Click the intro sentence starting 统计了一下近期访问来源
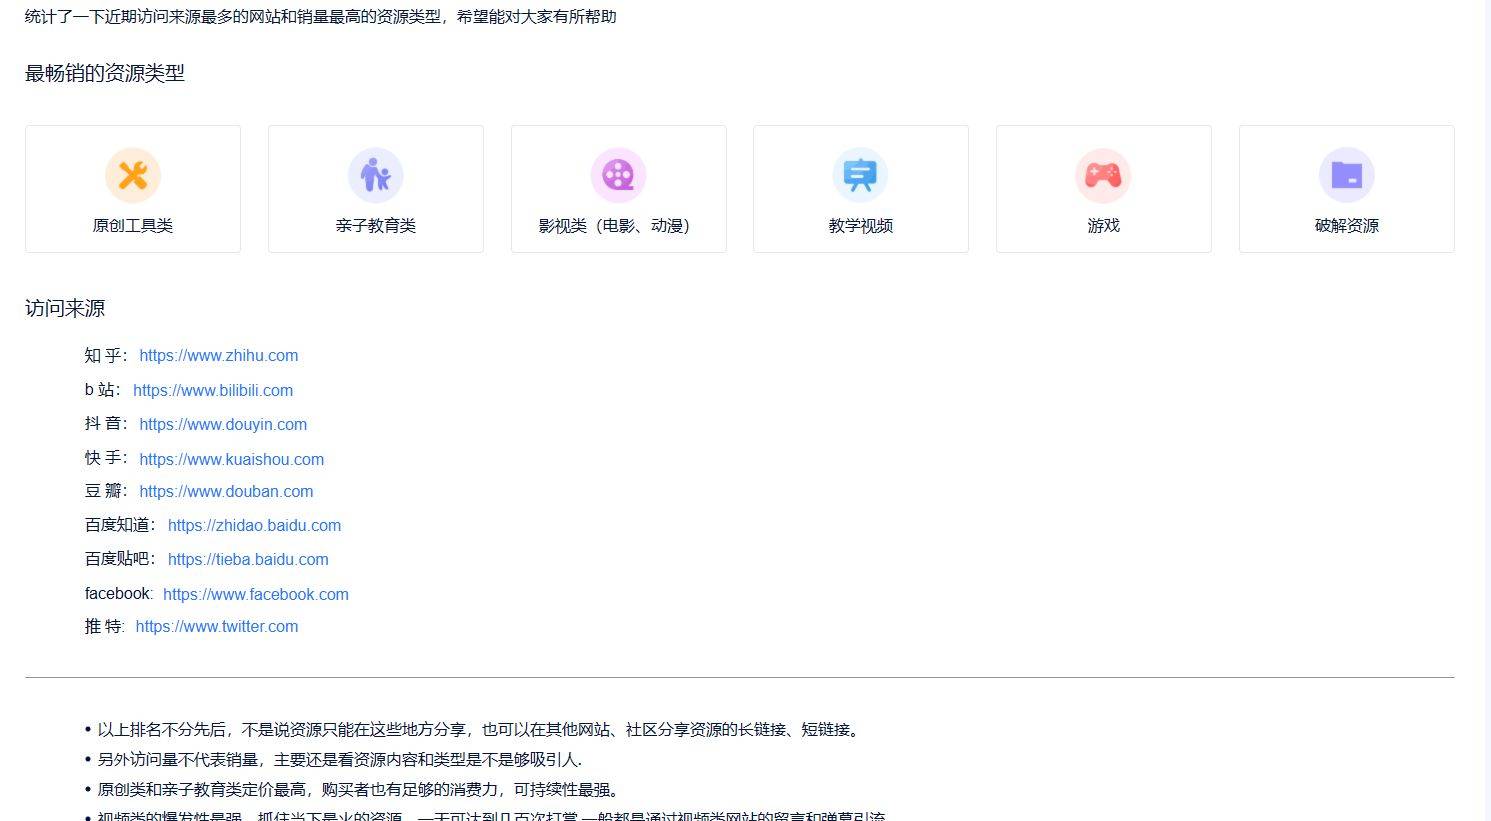The height and width of the screenshot is (821, 1491). (x=321, y=17)
